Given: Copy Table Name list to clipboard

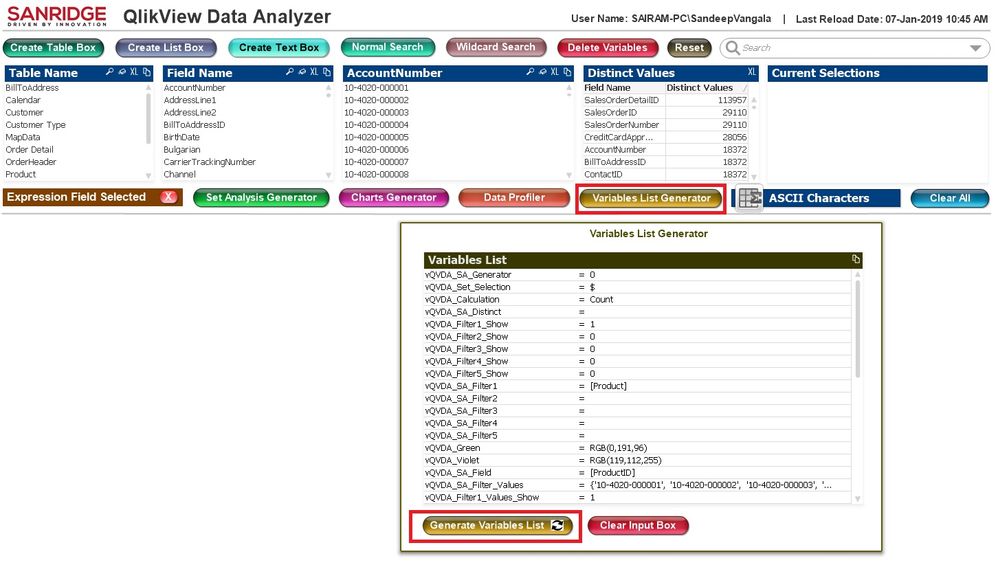Looking at the screenshot, I should [x=146, y=72].
